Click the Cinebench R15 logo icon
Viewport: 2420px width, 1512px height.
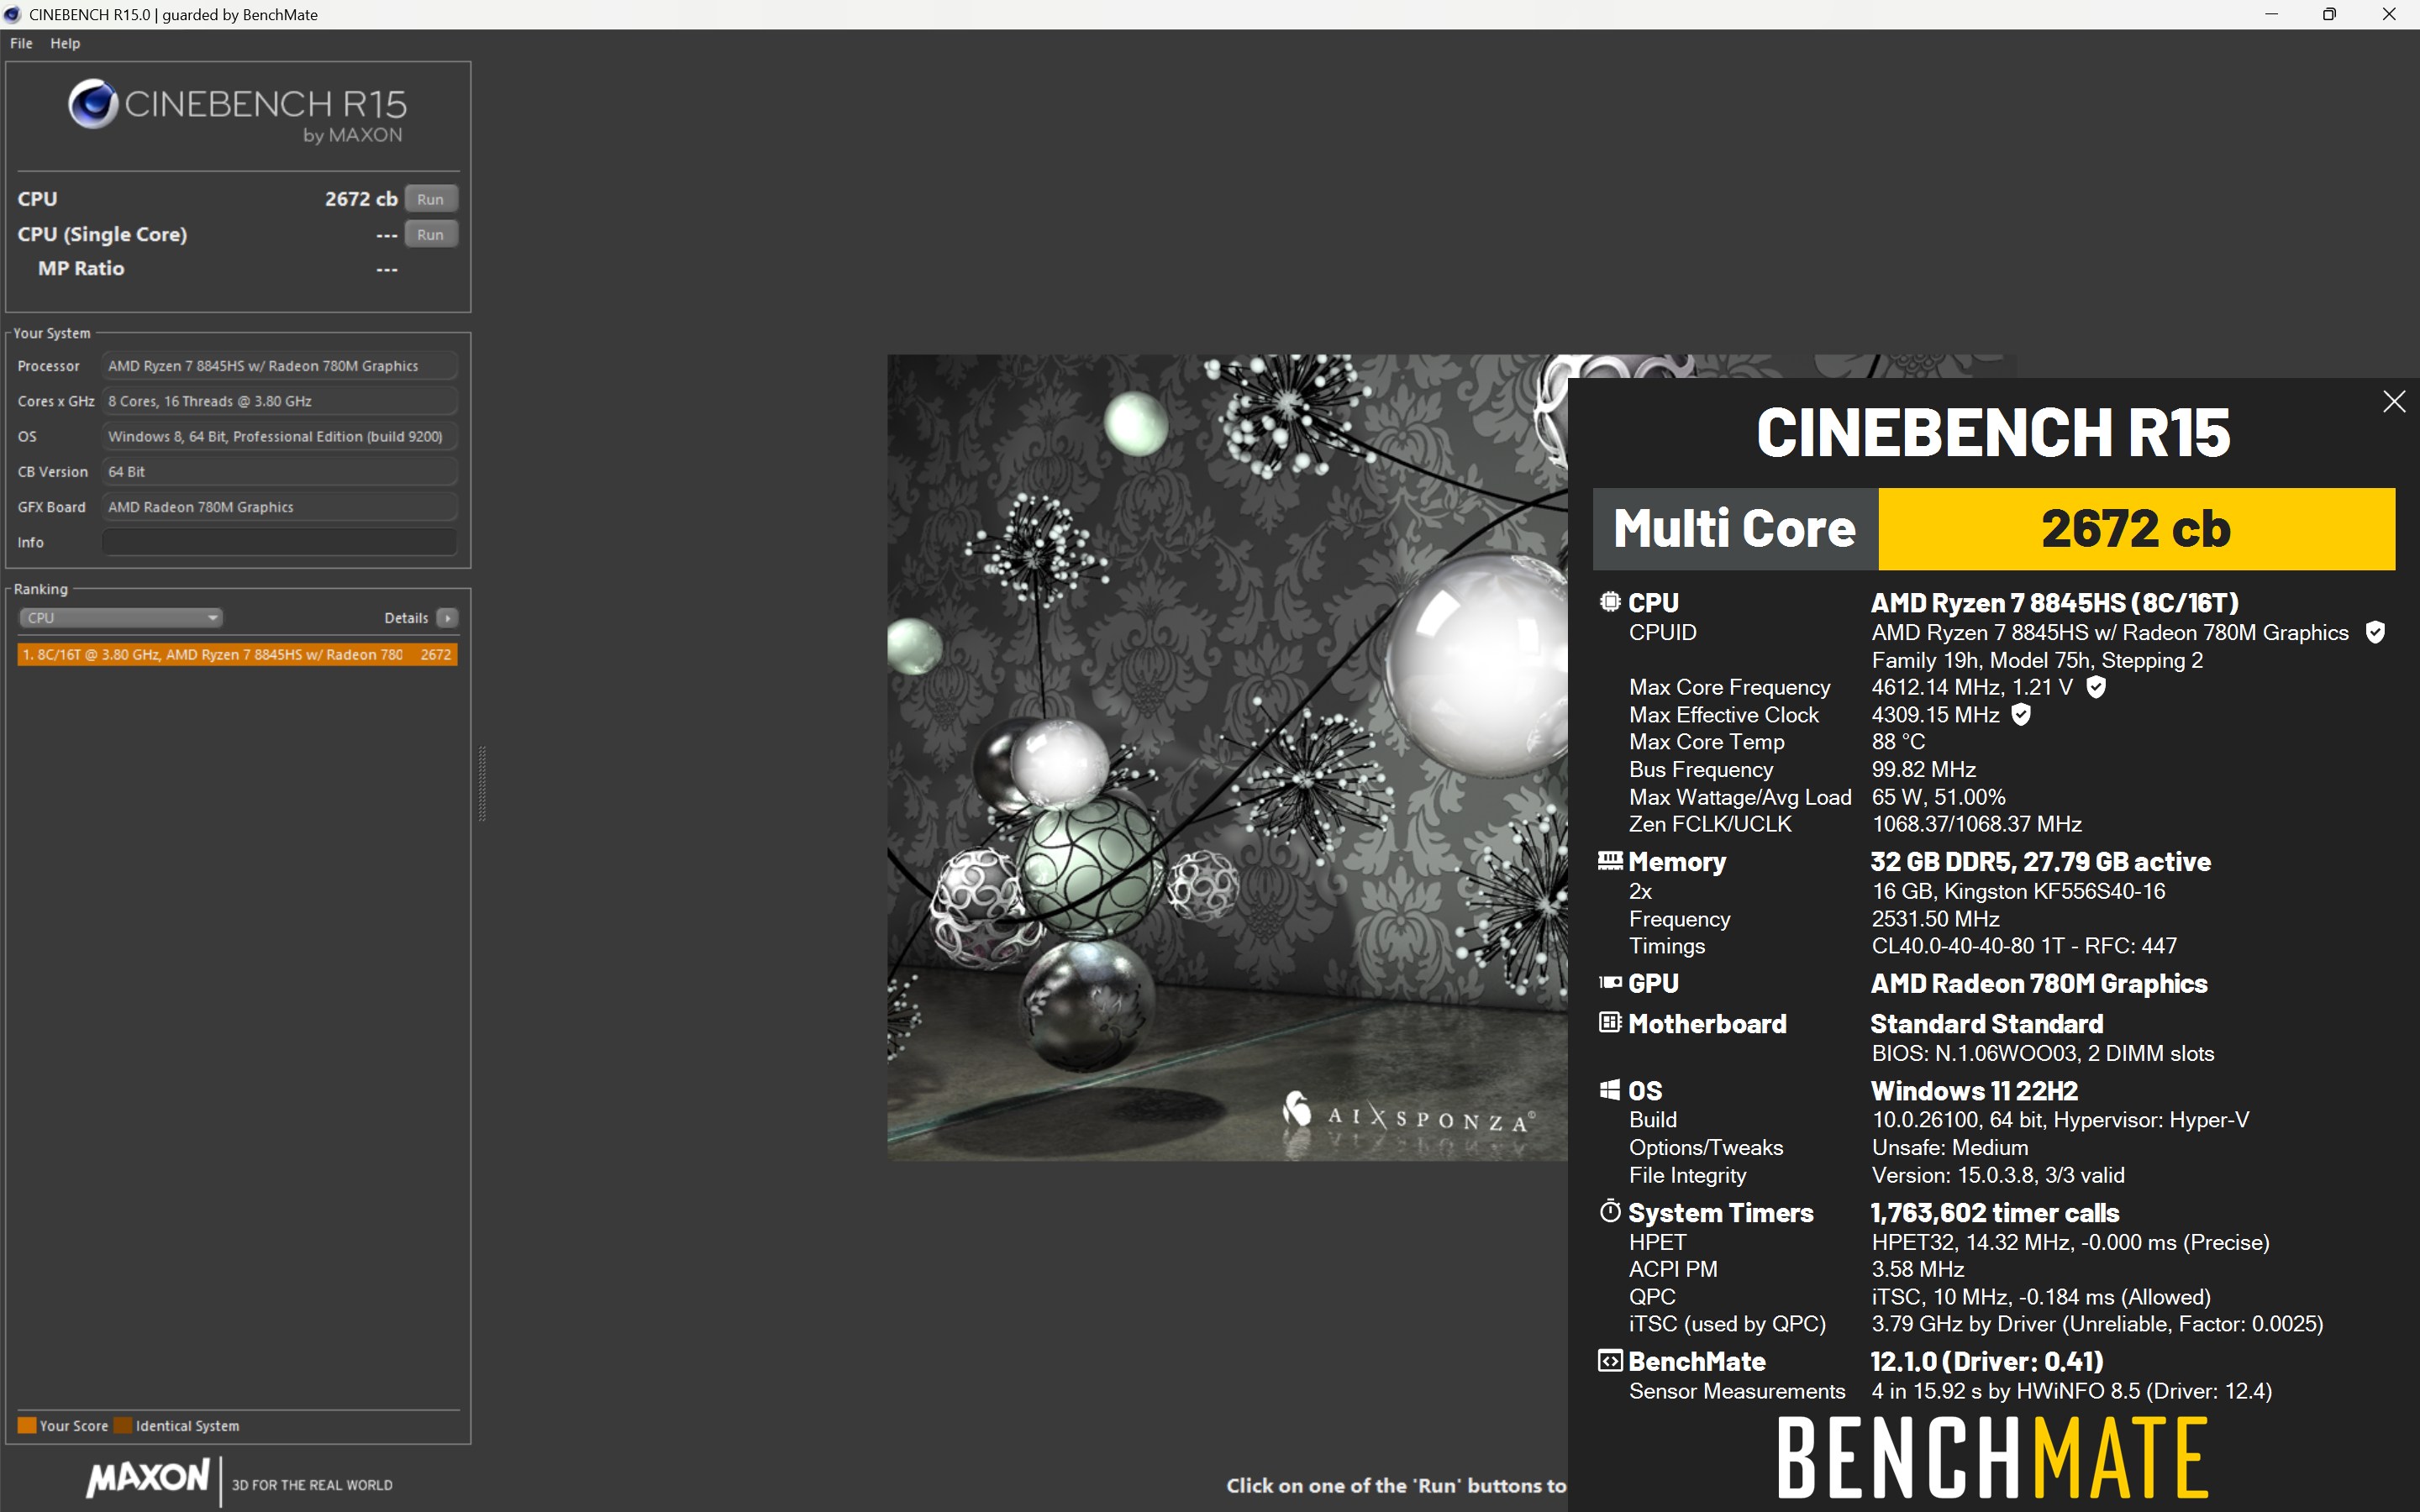[x=93, y=104]
